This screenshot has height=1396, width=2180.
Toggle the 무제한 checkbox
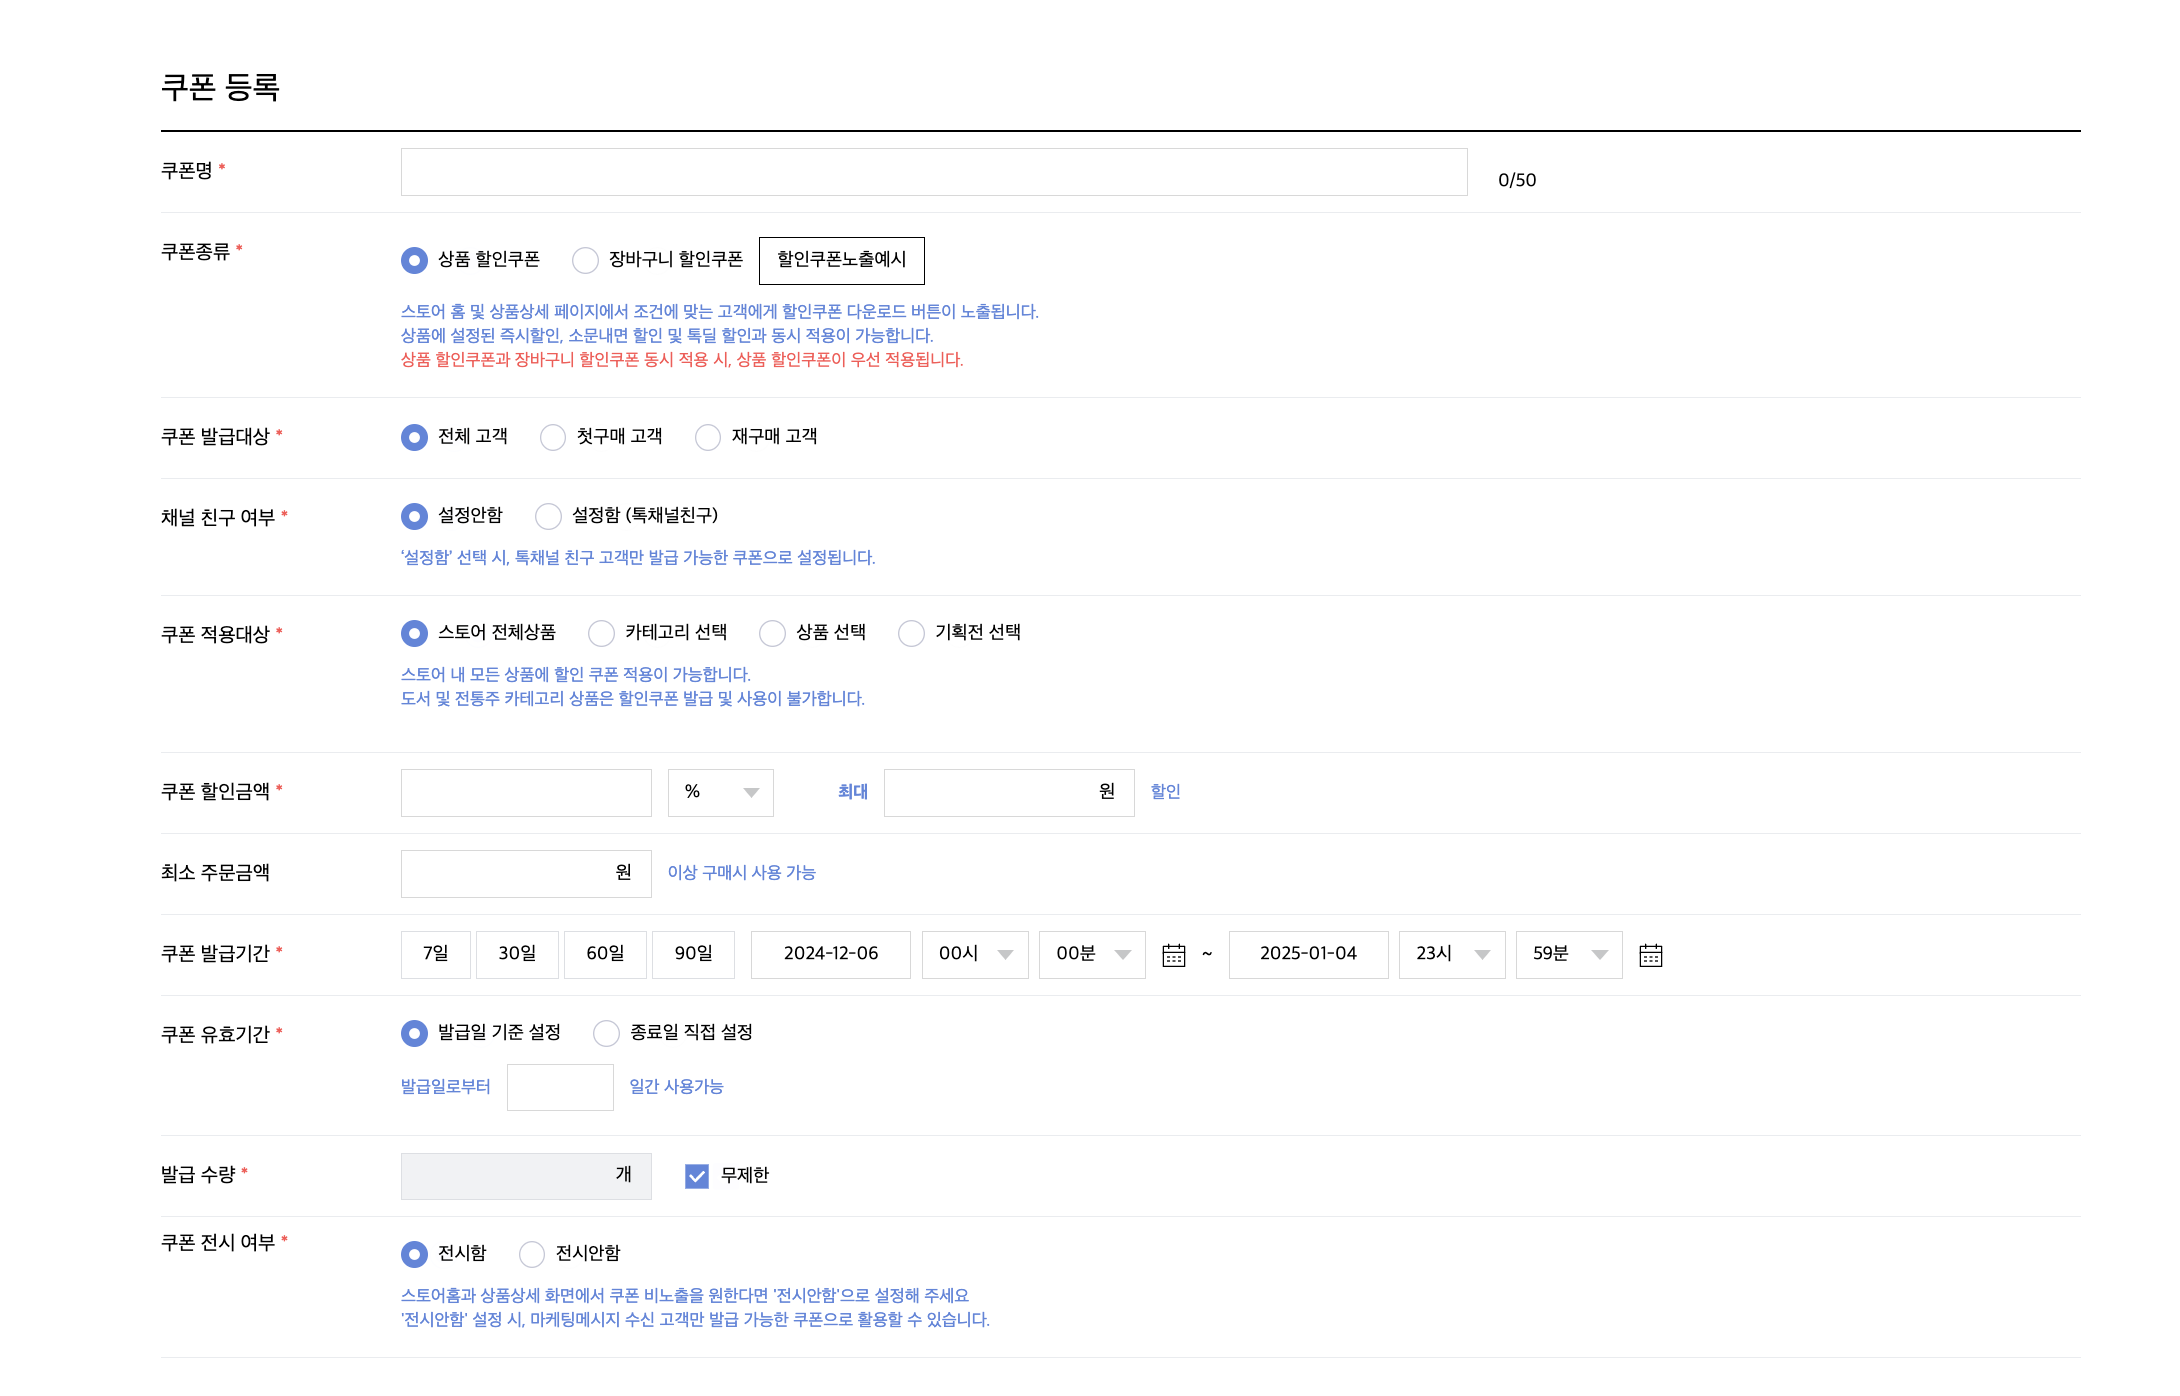click(x=697, y=1176)
